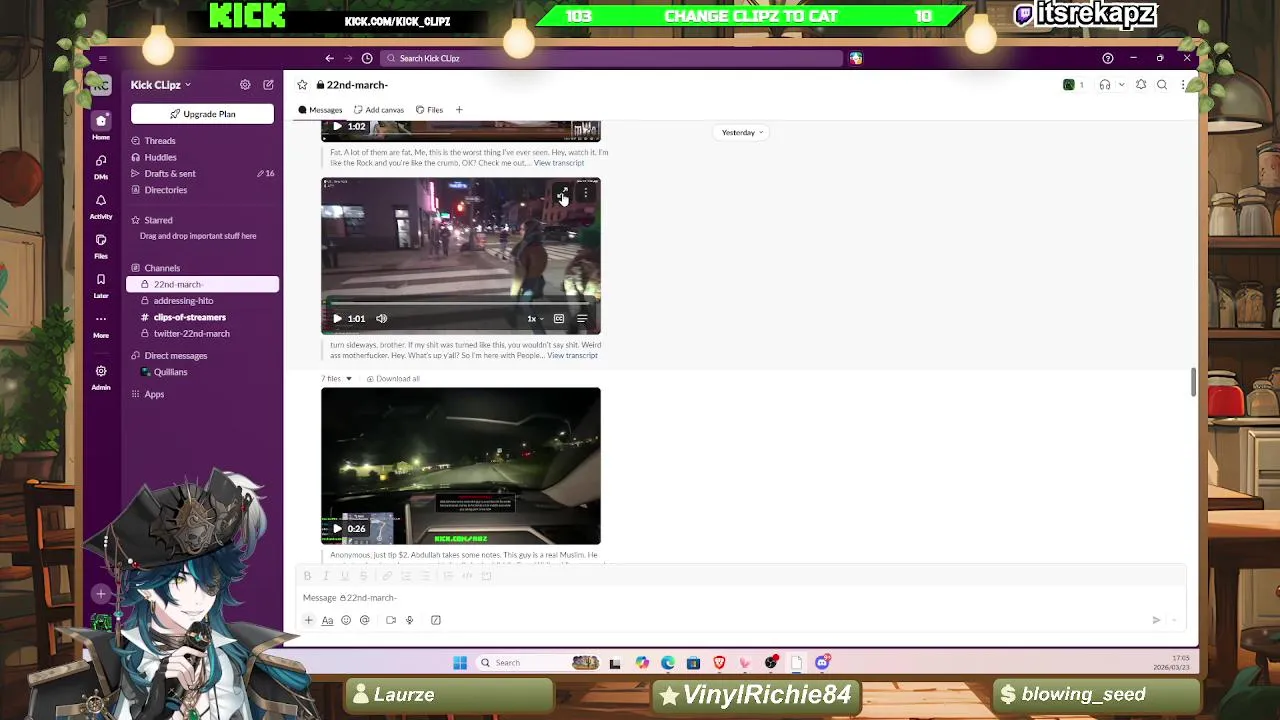Open the history clock icon
The height and width of the screenshot is (720, 1280).
[x=367, y=58]
